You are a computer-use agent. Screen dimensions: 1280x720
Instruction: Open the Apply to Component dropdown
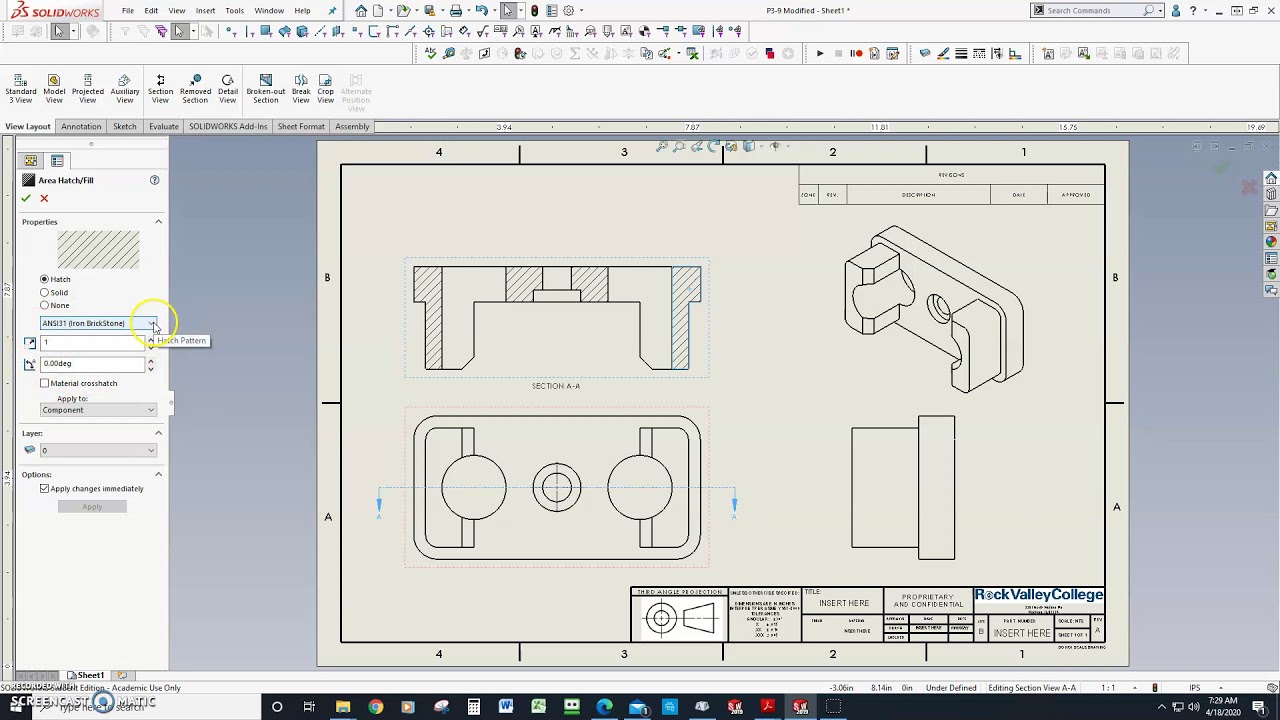coord(98,410)
